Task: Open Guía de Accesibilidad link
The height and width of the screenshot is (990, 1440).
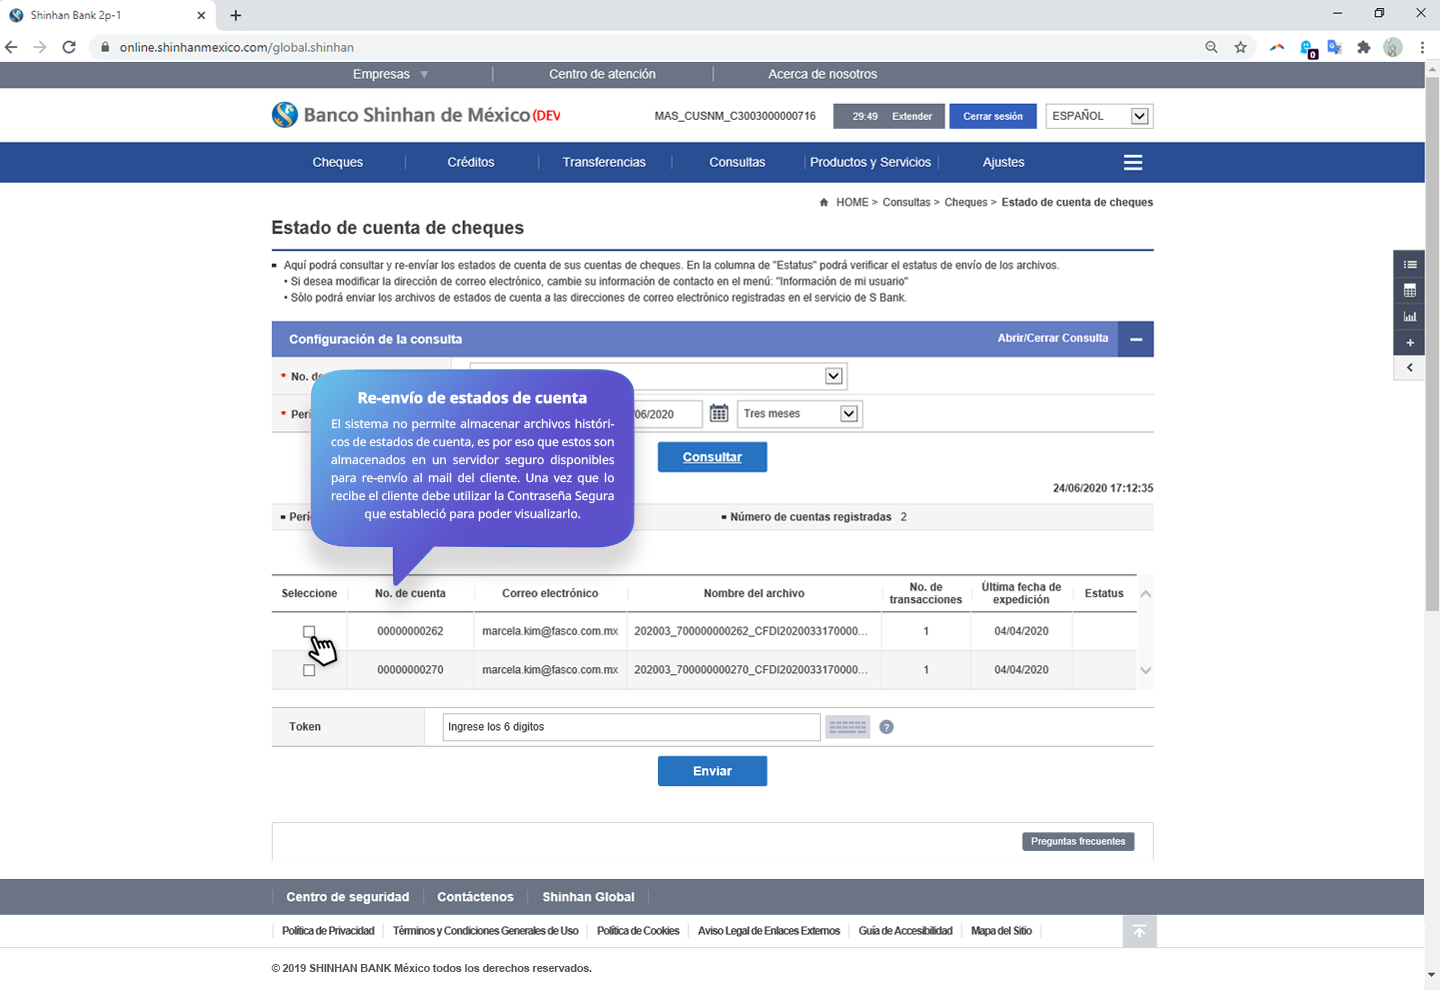Action: click(x=906, y=931)
